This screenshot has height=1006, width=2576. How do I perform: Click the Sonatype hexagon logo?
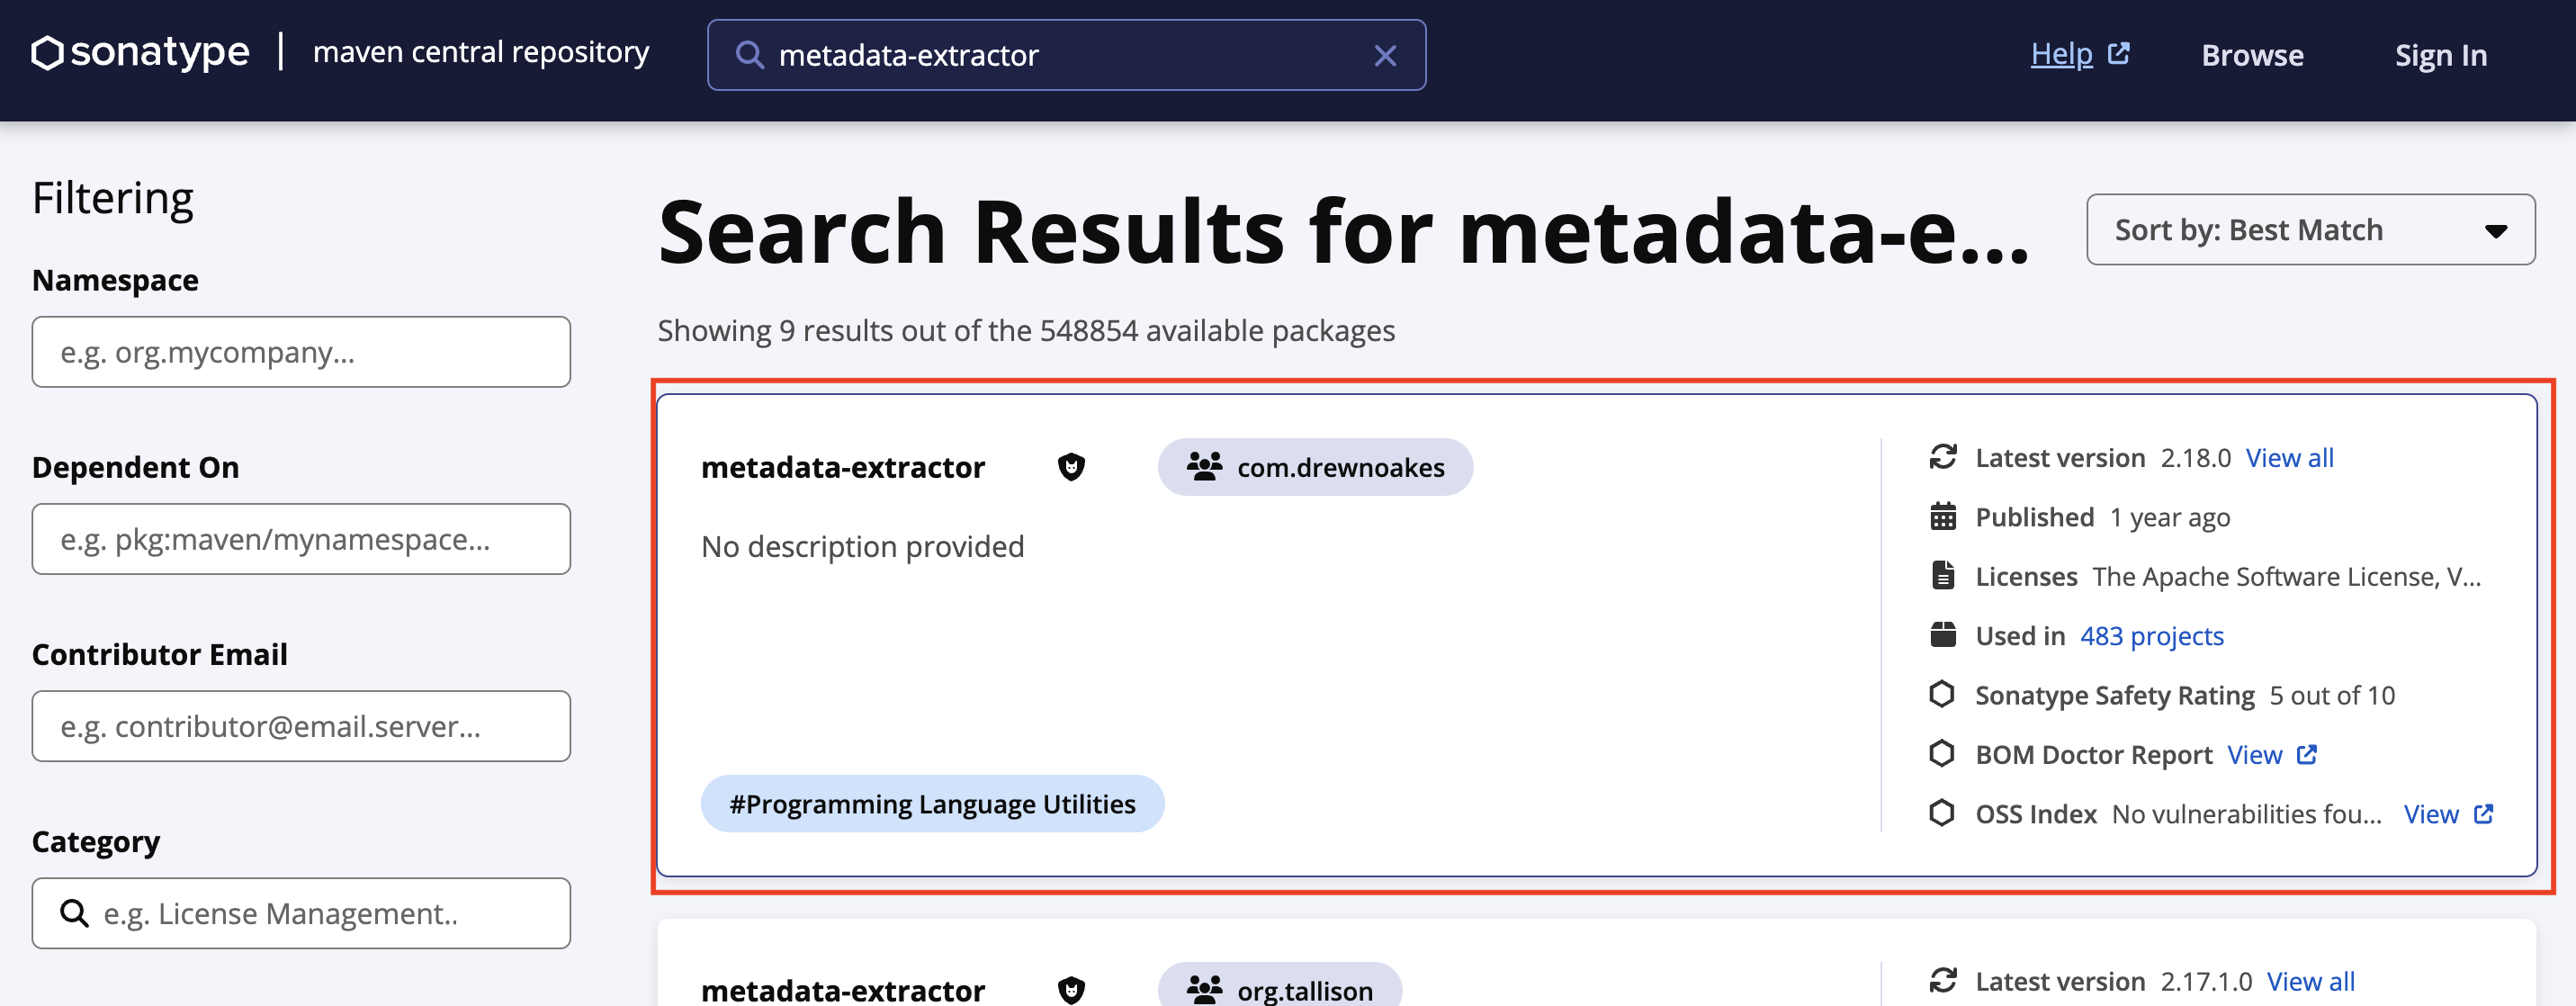[47, 53]
